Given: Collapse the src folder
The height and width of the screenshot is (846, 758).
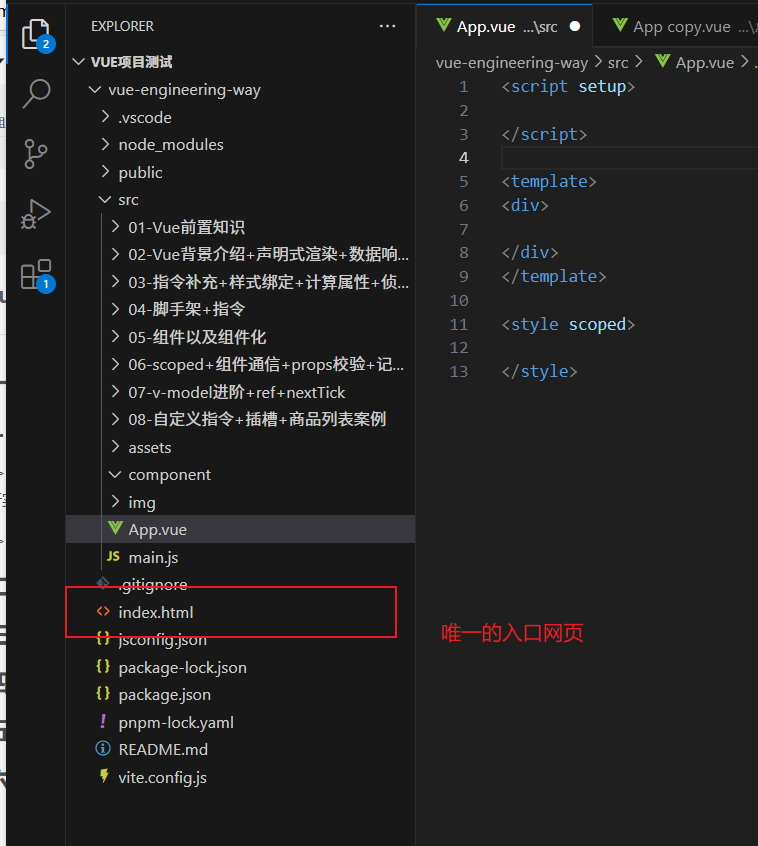Looking at the screenshot, I should coord(105,200).
